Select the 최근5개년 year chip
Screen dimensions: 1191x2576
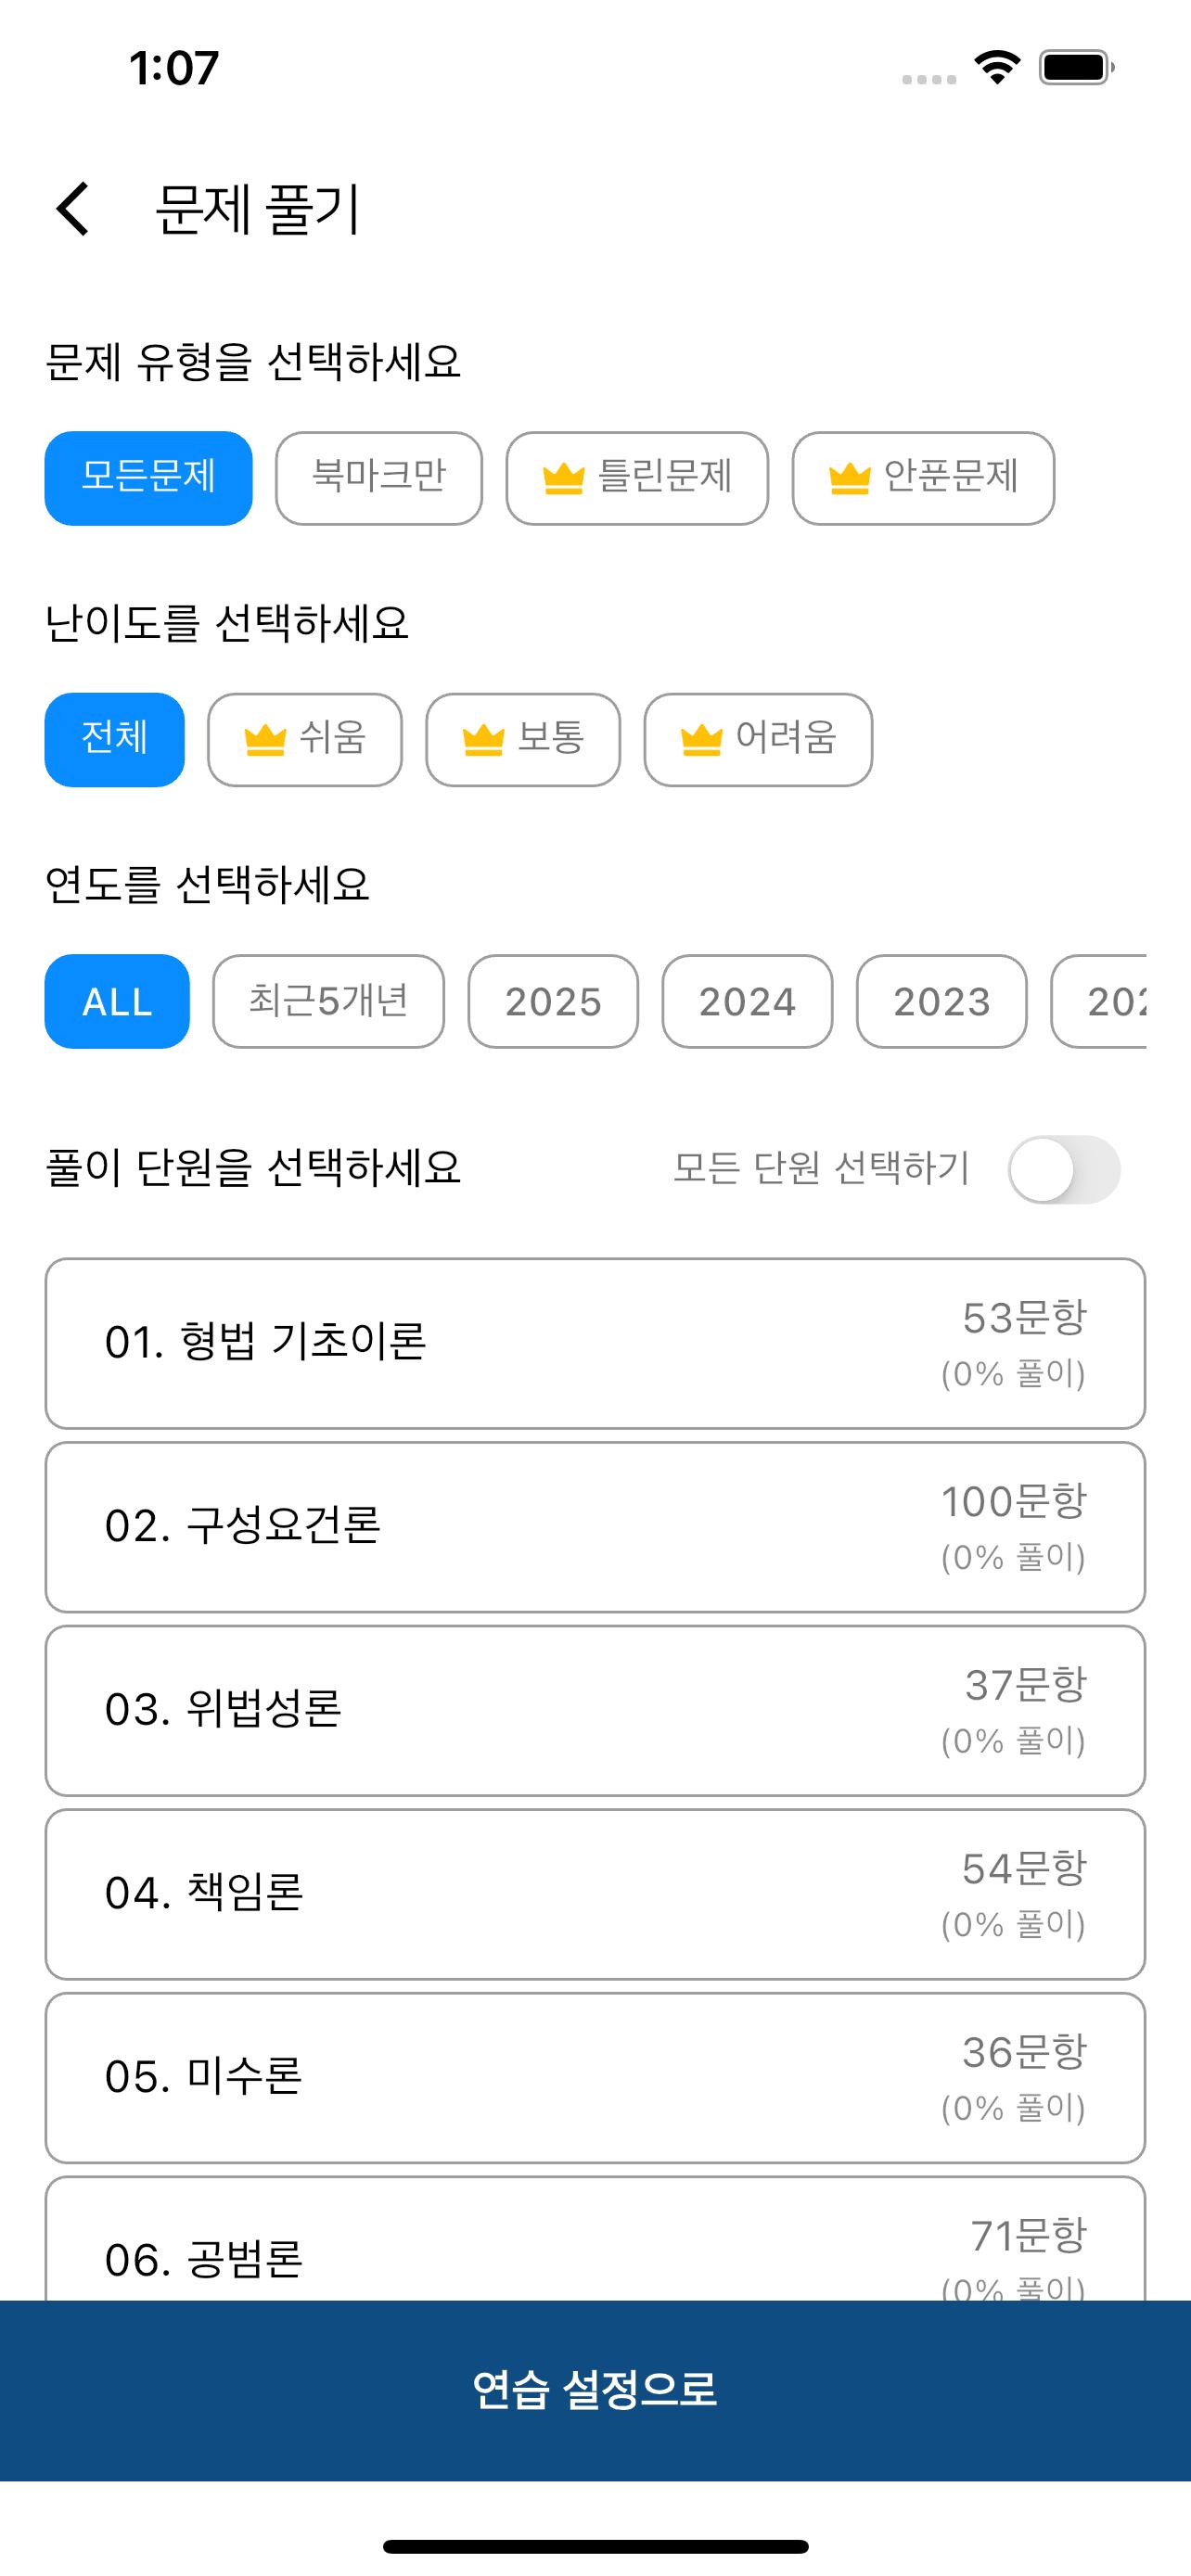coord(328,1001)
